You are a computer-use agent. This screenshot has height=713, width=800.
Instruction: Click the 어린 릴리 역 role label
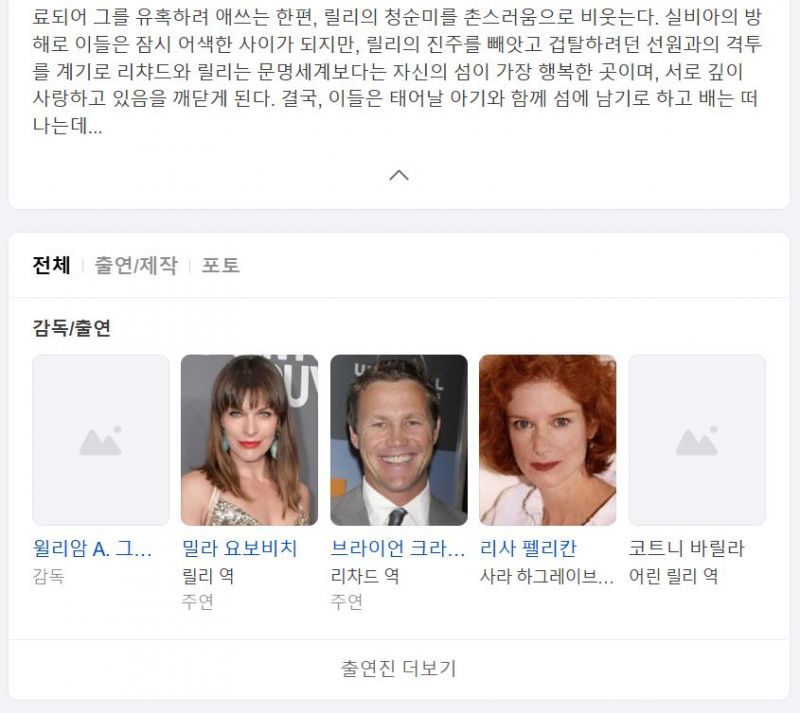click(x=673, y=576)
